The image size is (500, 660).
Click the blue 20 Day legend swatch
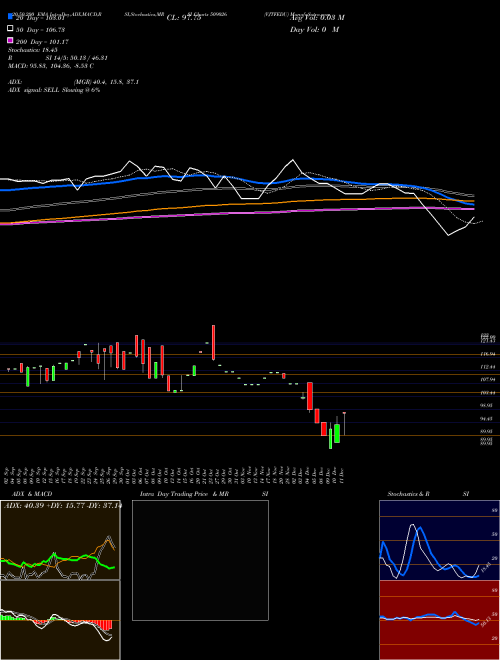click(10, 17)
